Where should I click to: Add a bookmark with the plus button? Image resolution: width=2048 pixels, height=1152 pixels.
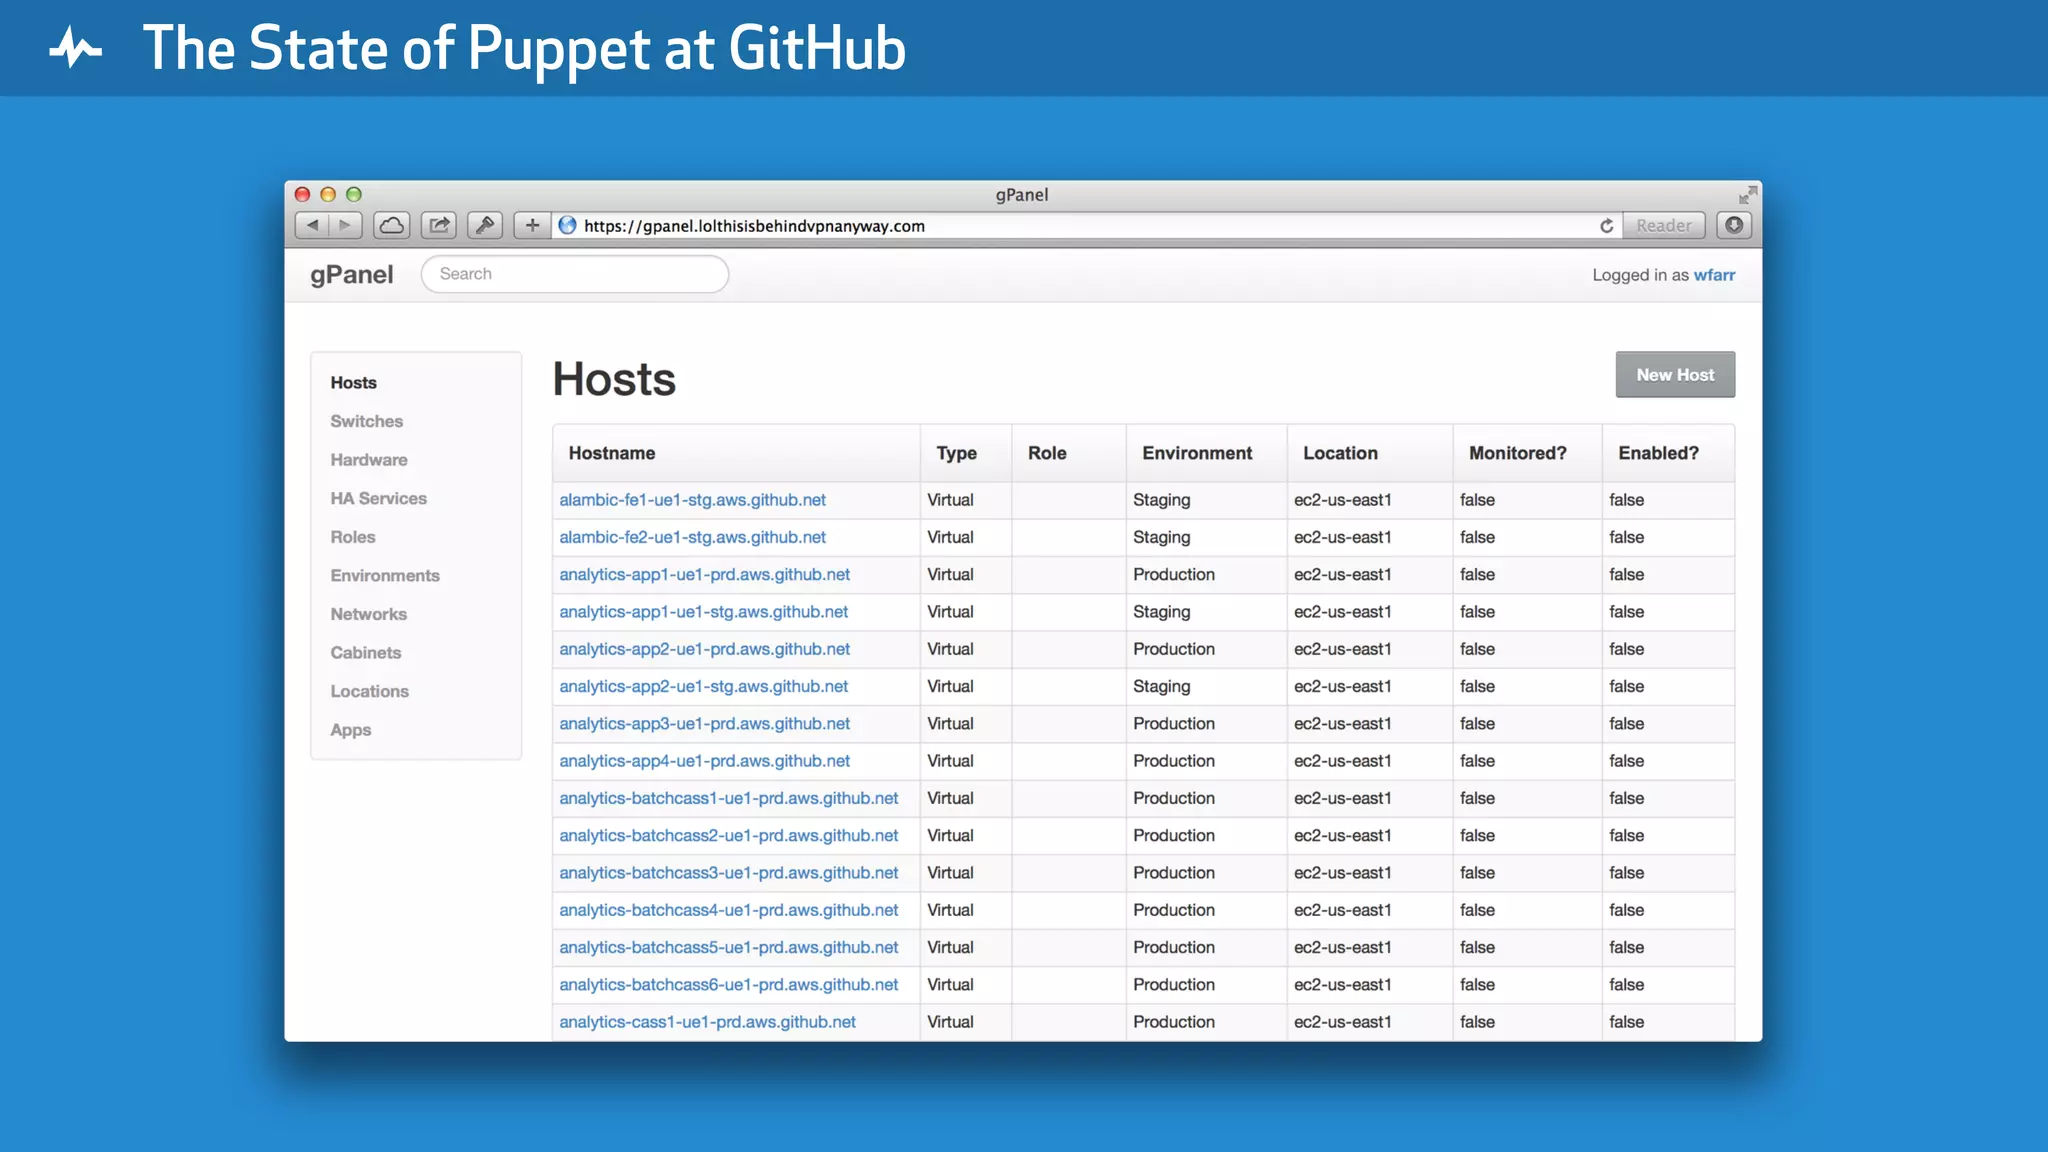click(x=532, y=226)
